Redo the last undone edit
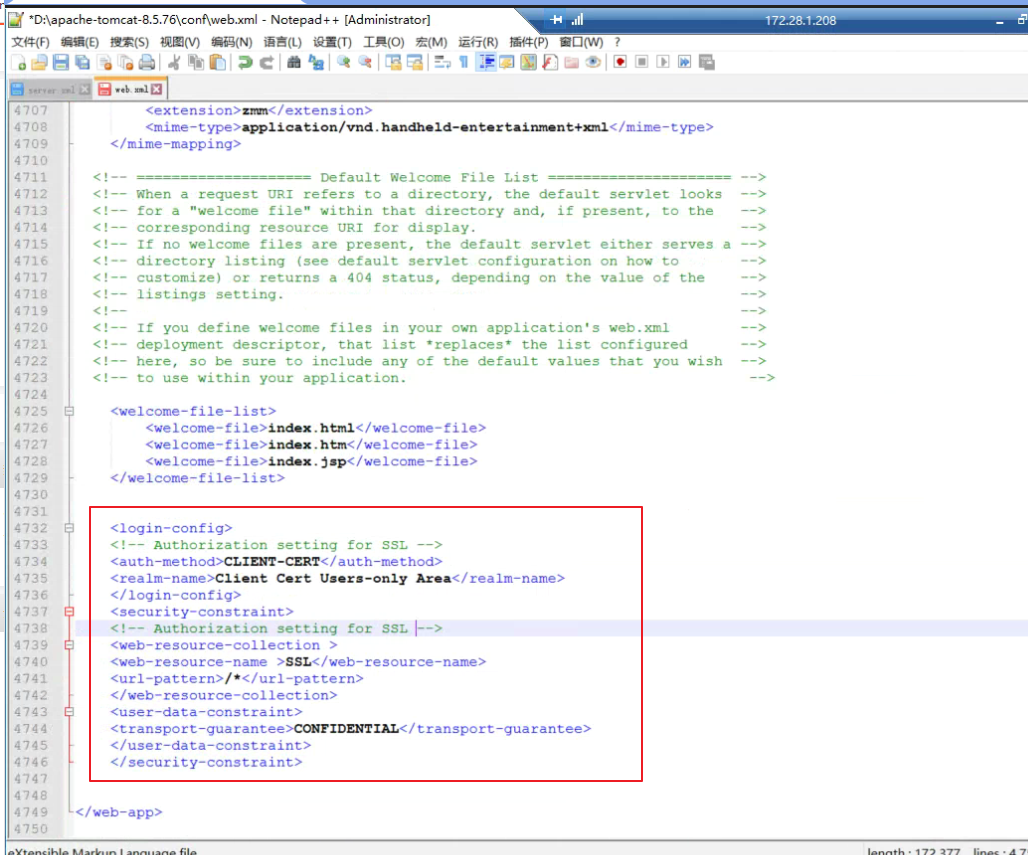The image size is (1028, 855). pyautogui.click(x=267, y=62)
